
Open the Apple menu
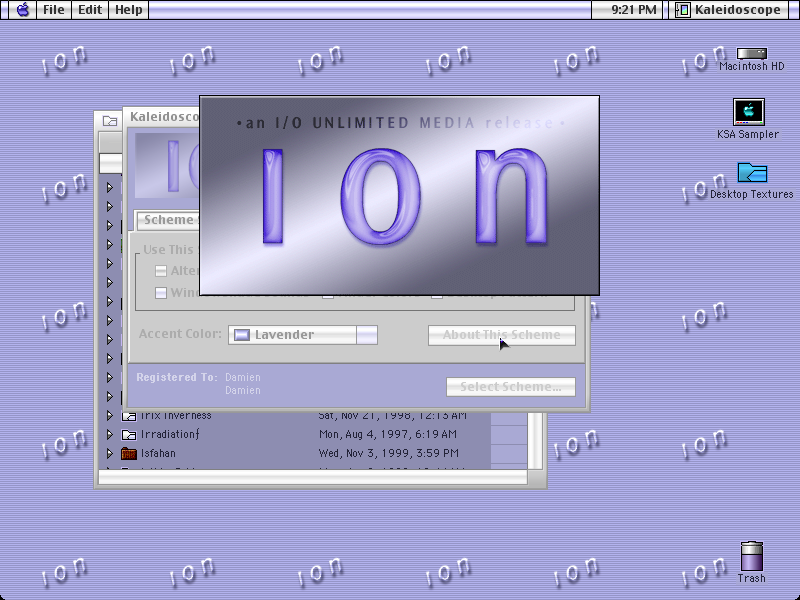pyautogui.click(x=22, y=10)
